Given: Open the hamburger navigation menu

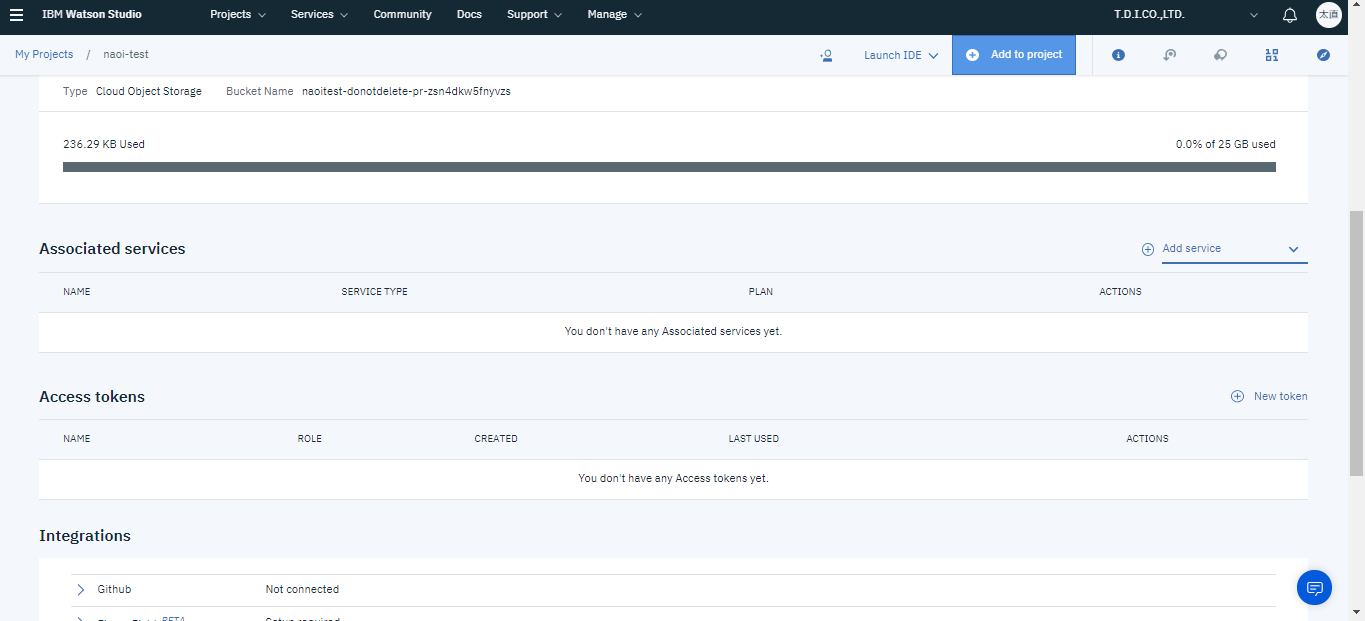Looking at the screenshot, I should [x=16, y=15].
